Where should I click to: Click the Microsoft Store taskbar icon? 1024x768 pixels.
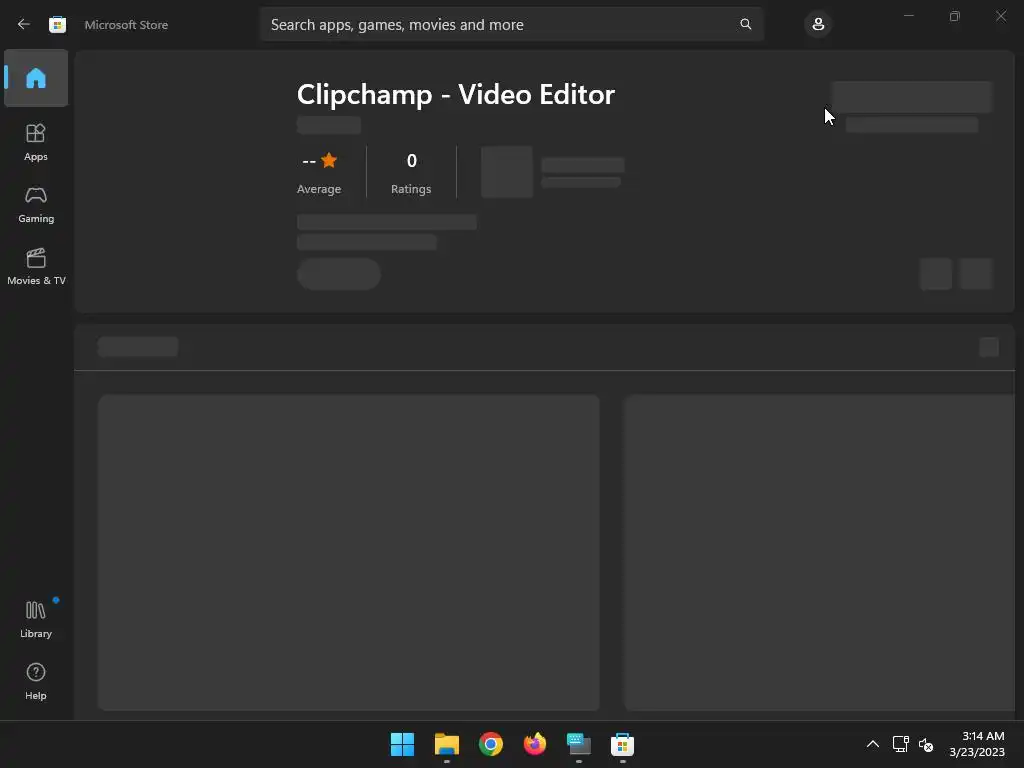tap(622, 744)
